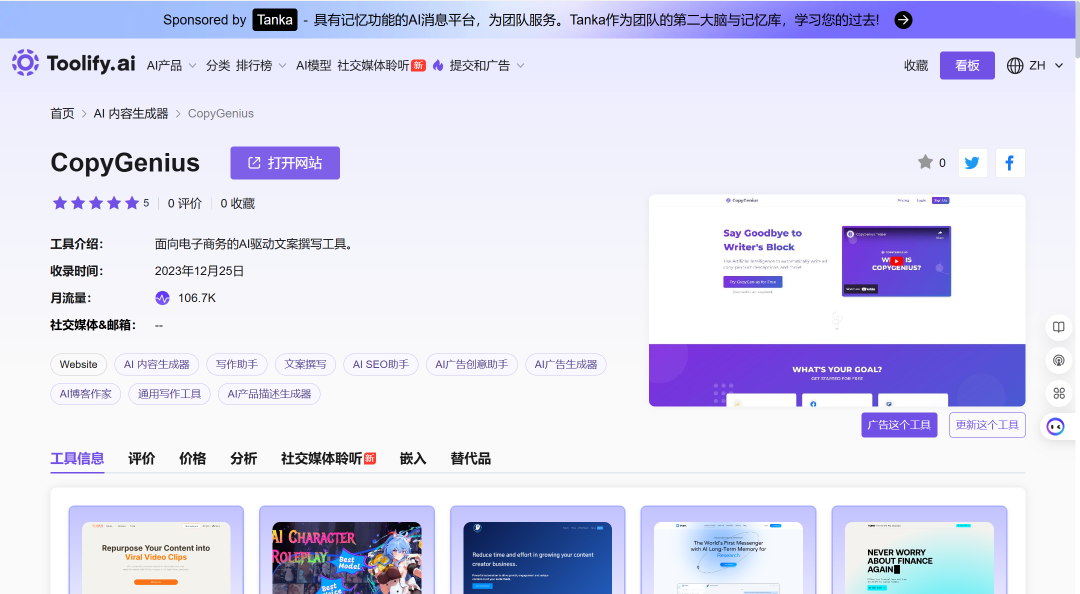The image size is (1080, 594).
Task: Select the 写作助手 tag
Action: pyautogui.click(x=237, y=365)
